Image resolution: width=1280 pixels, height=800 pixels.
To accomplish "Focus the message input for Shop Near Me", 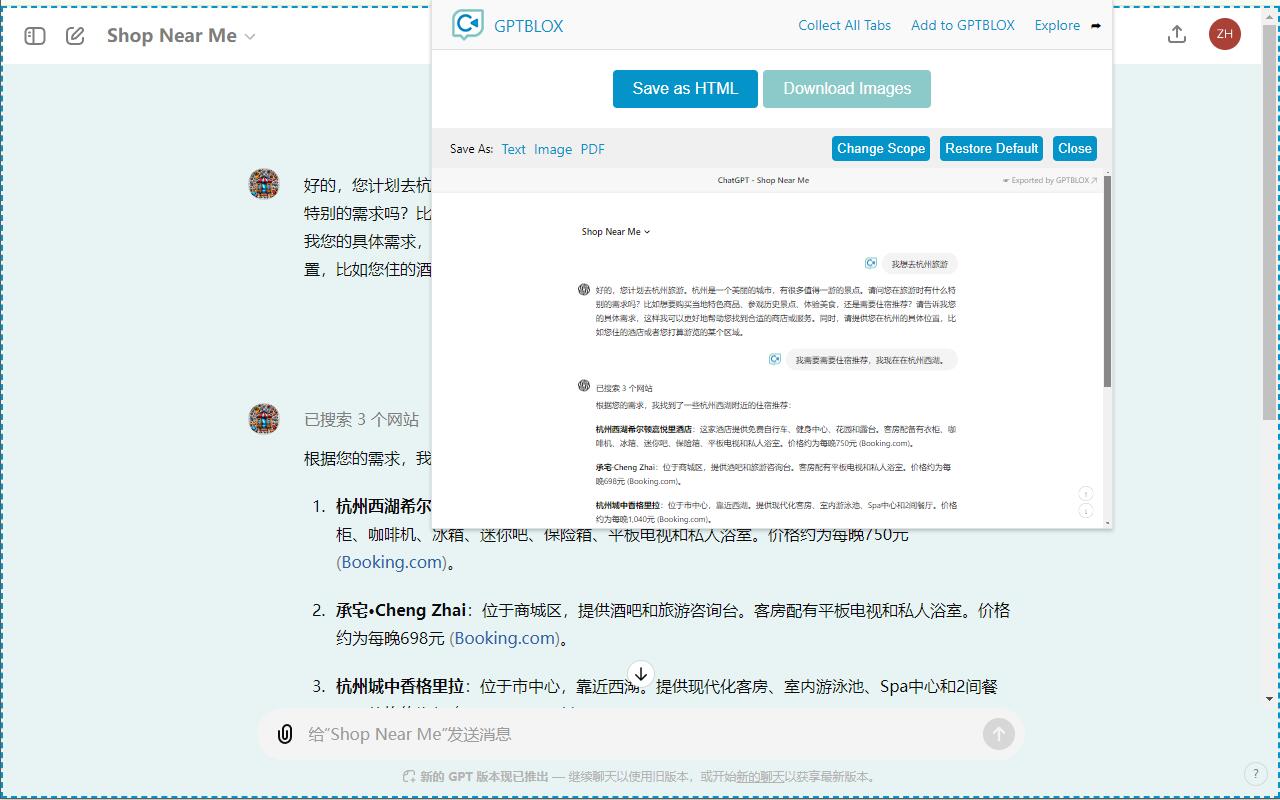I will [640, 734].
